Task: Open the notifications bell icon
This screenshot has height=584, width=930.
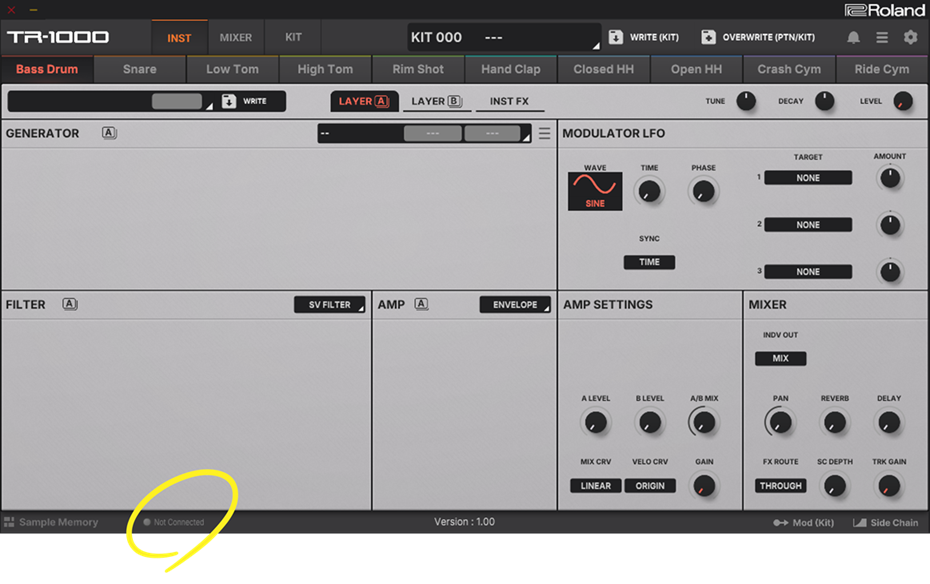Action: click(853, 37)
